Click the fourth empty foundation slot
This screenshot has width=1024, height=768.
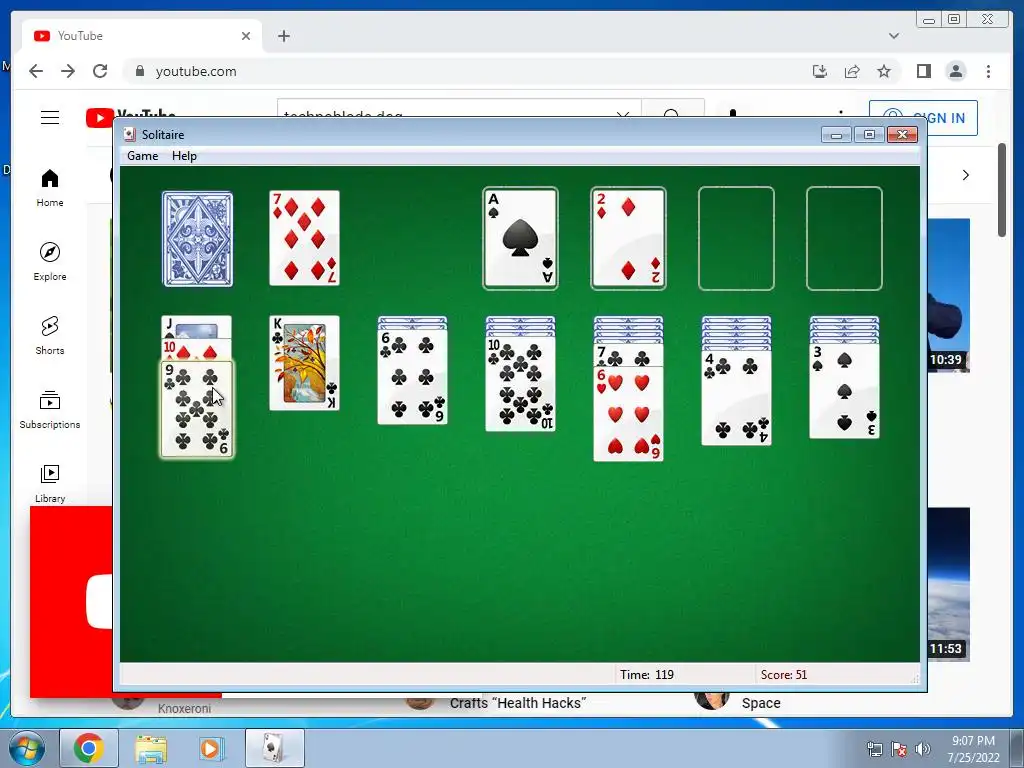tap(844, 238)
